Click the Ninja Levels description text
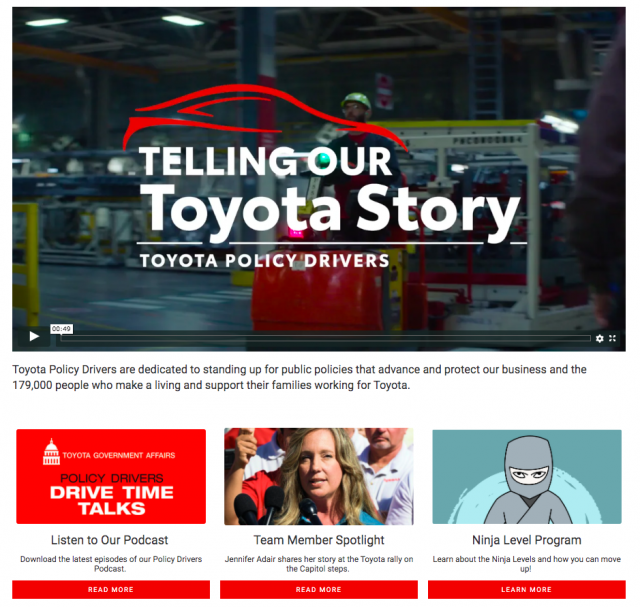Screen dimensions: 640x607 (x=527, y=564)
